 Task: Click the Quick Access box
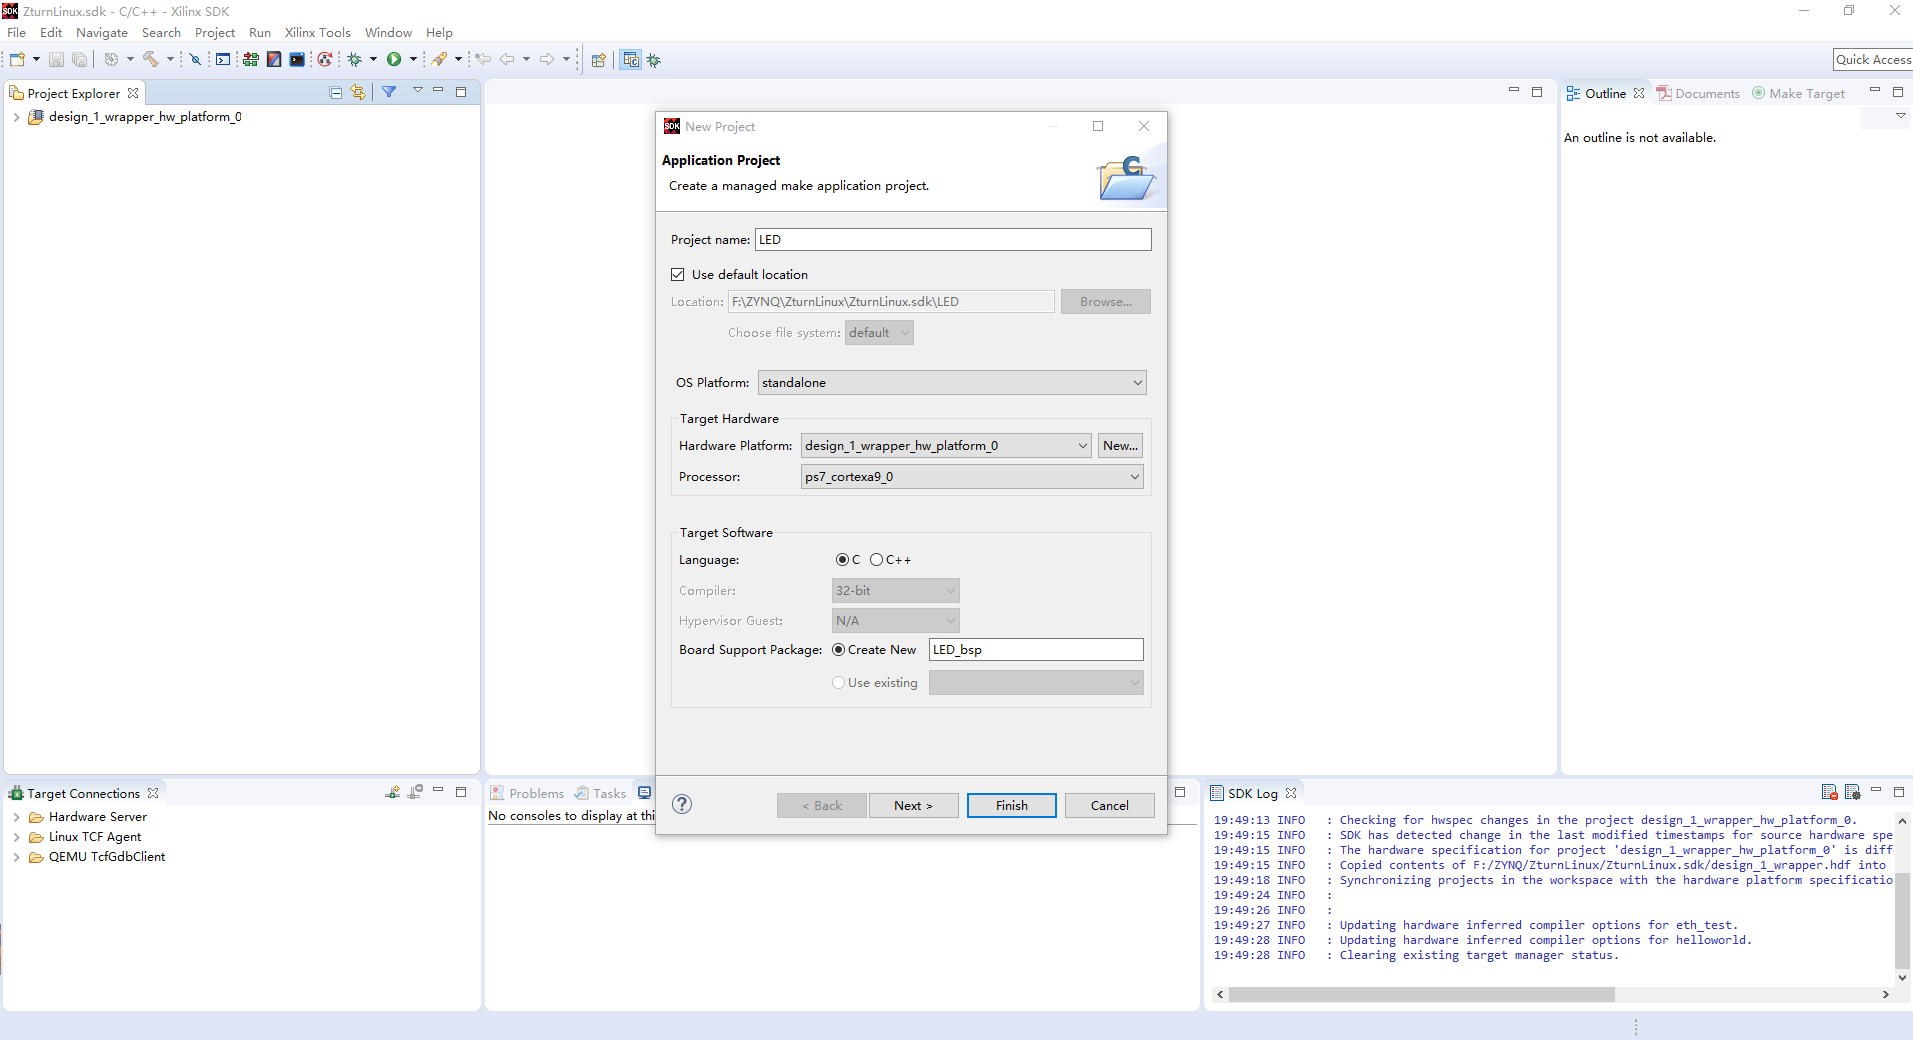[1874, 60]
